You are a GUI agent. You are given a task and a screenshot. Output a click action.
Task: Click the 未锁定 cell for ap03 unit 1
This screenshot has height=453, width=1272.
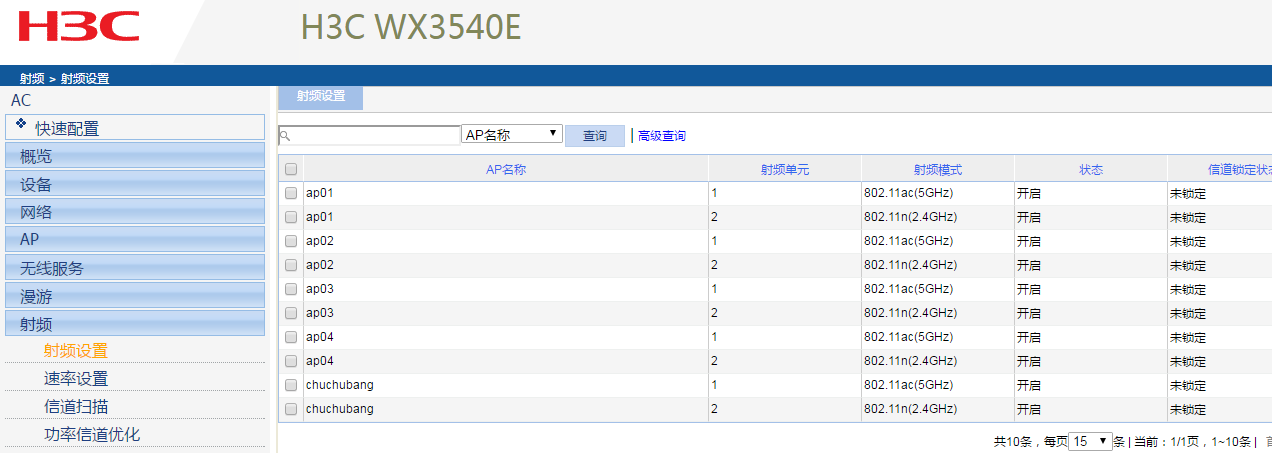click(1188, 289)
